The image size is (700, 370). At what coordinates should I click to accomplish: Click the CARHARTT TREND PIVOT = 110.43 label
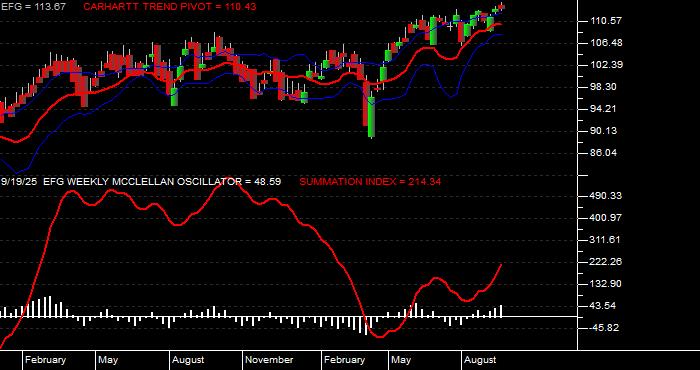170,7
